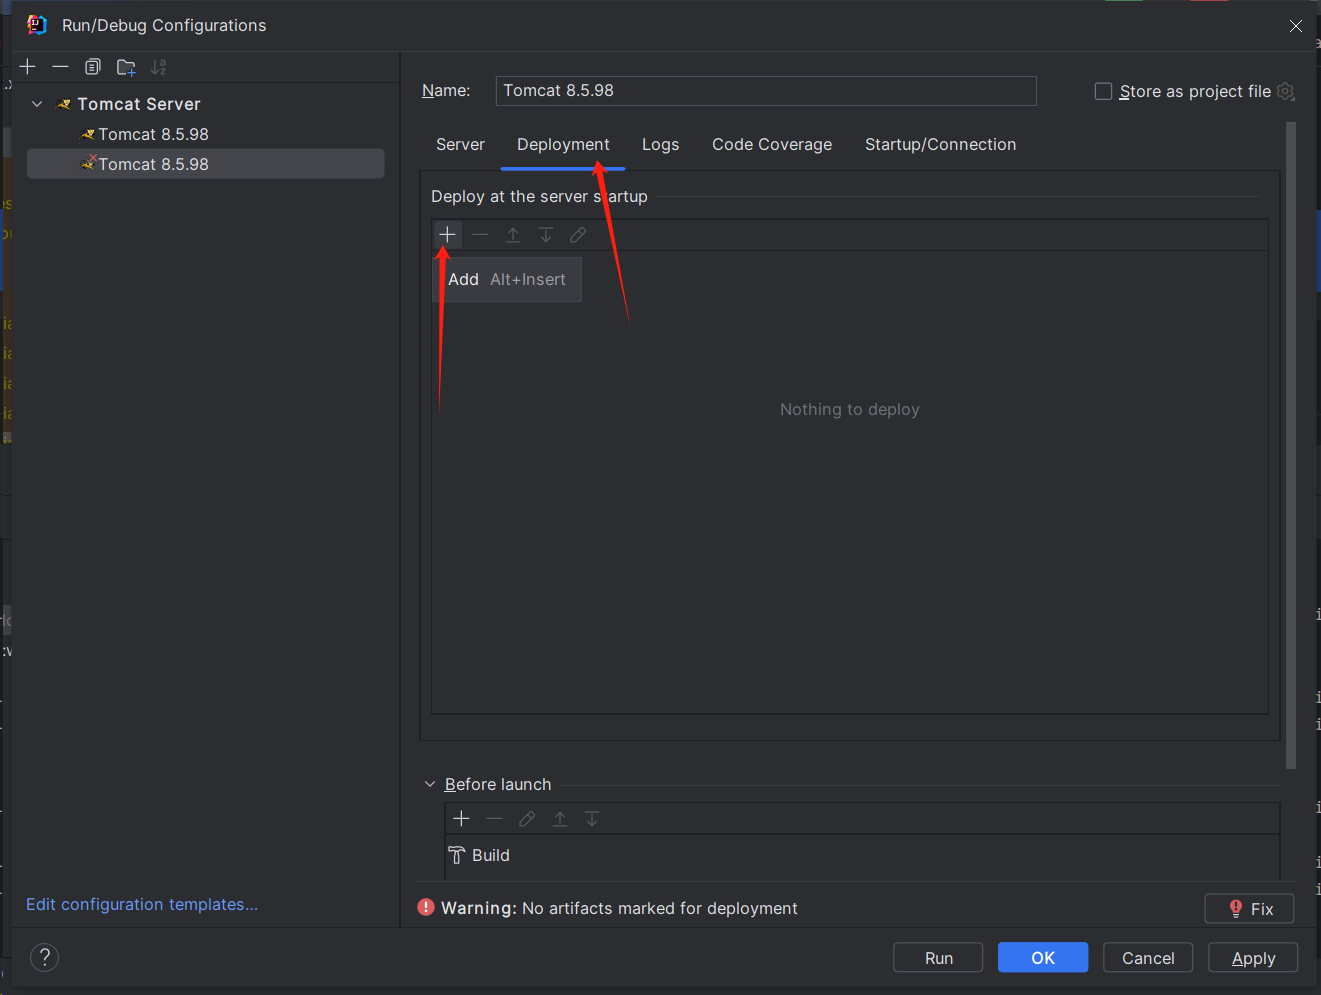Open the Code Coverage tab
The height and width of the screenshot is (995, 1321).
772,144
